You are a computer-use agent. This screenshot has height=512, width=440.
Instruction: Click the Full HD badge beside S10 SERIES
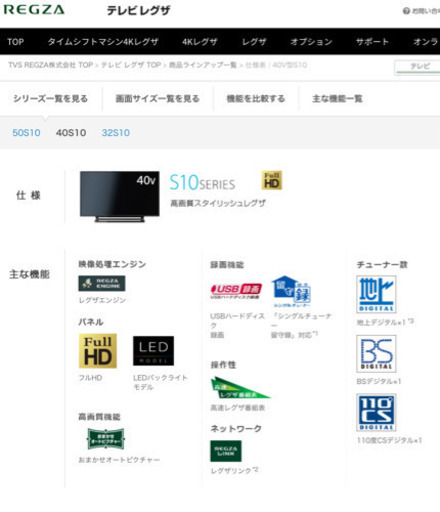tap(272, 180)
